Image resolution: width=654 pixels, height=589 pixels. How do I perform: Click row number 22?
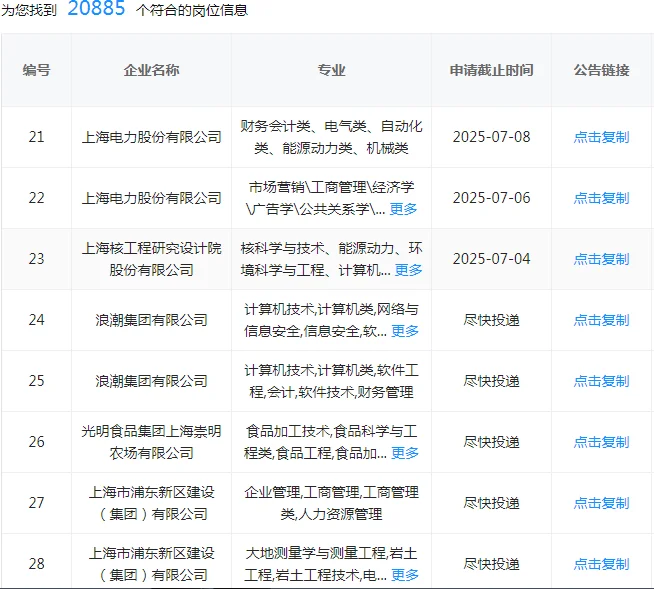36,198
